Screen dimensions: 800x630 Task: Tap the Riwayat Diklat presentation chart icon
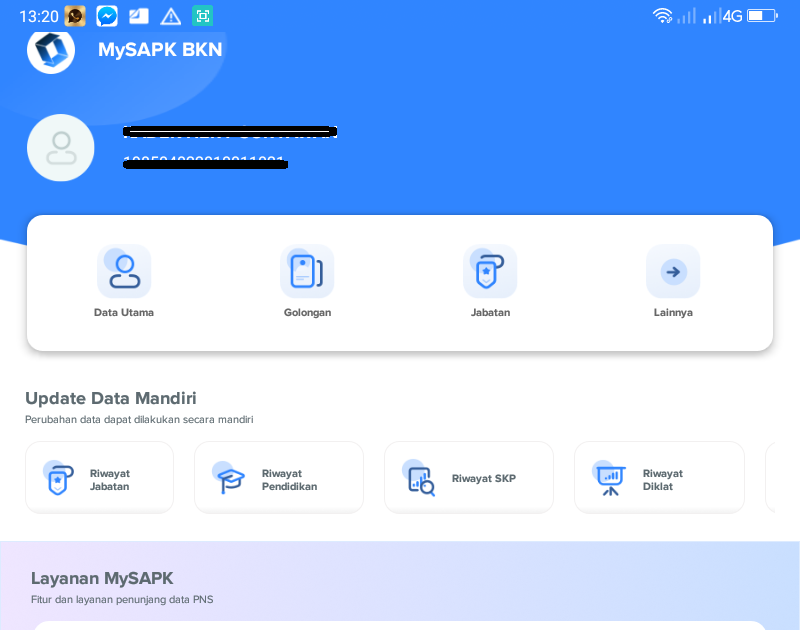(x=611, y=477)
